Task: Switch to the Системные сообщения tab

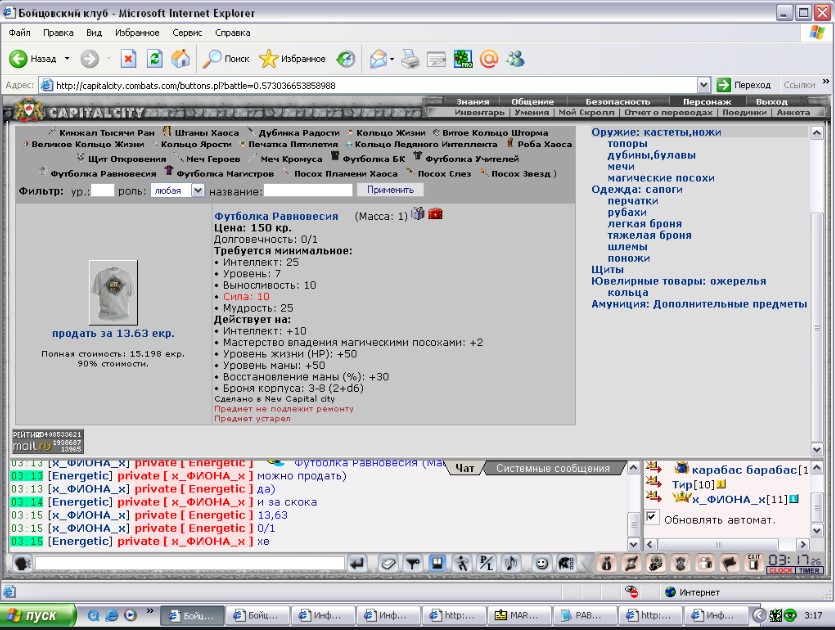Action: [x=552, y=468]
